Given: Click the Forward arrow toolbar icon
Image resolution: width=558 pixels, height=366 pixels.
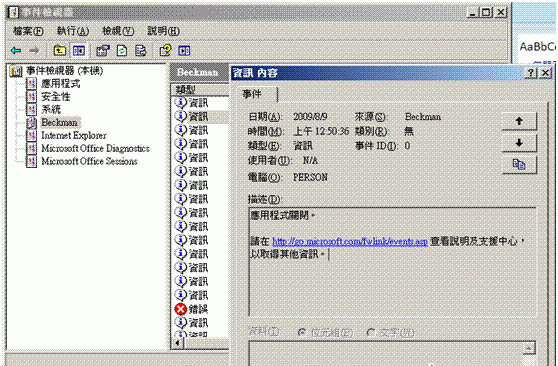Looking at the screenshot, I should [x=34, y=51].
